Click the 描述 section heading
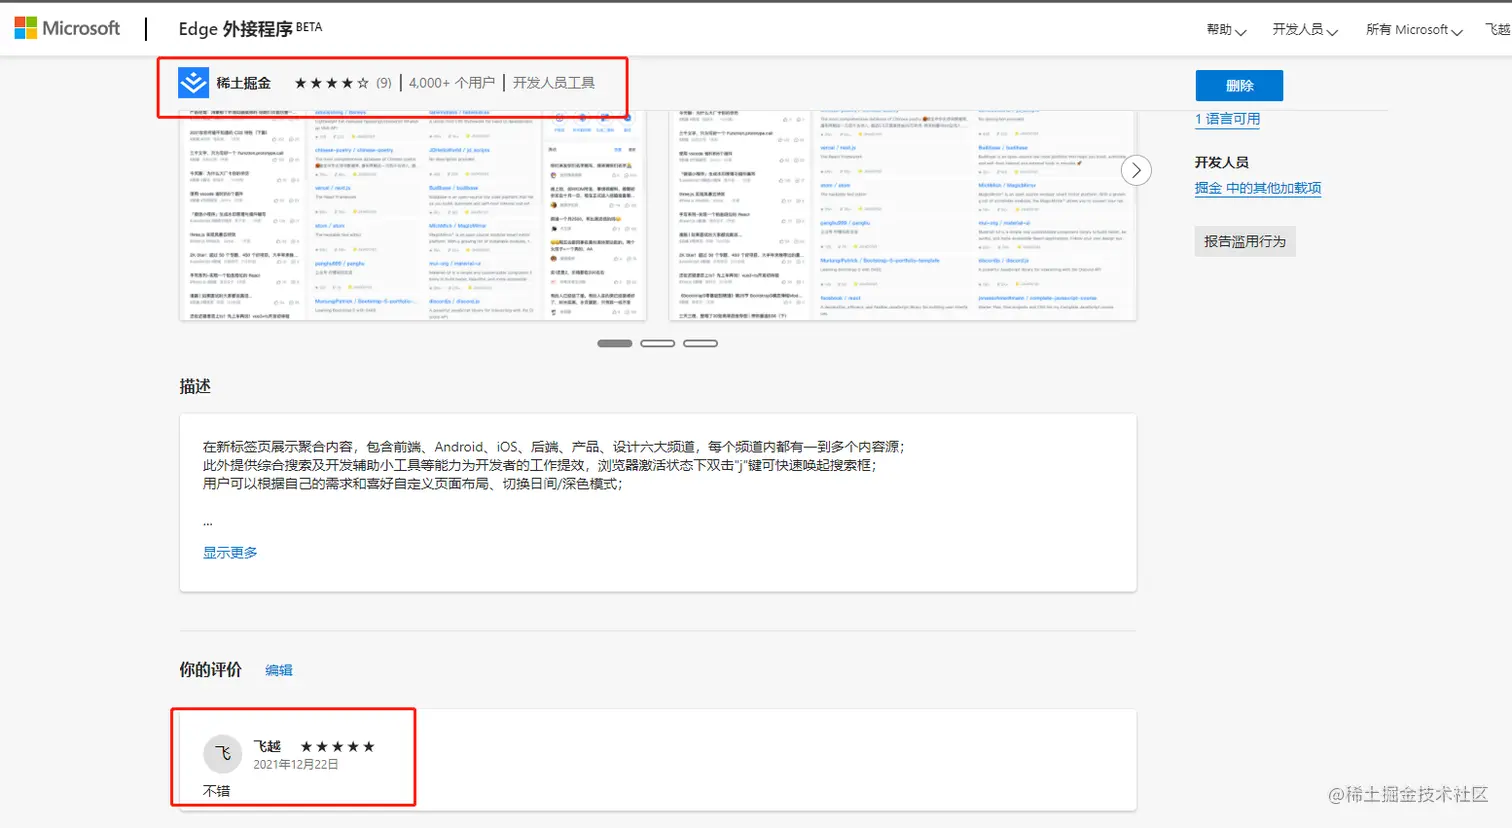 point(195,386)
